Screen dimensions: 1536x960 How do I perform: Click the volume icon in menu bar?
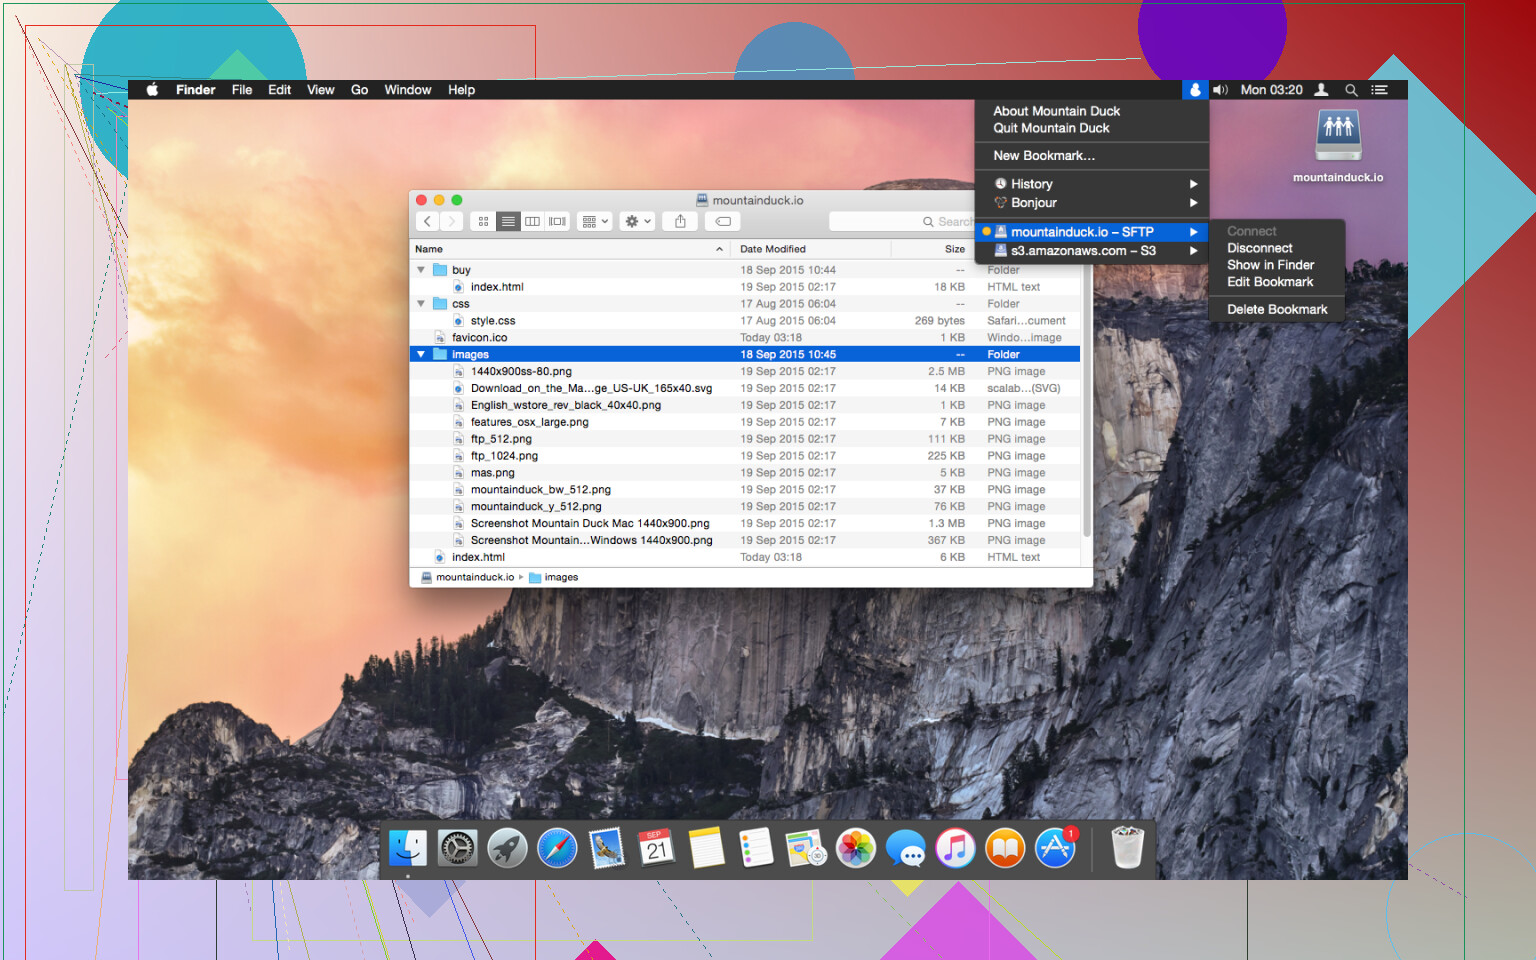[1220, 90]
